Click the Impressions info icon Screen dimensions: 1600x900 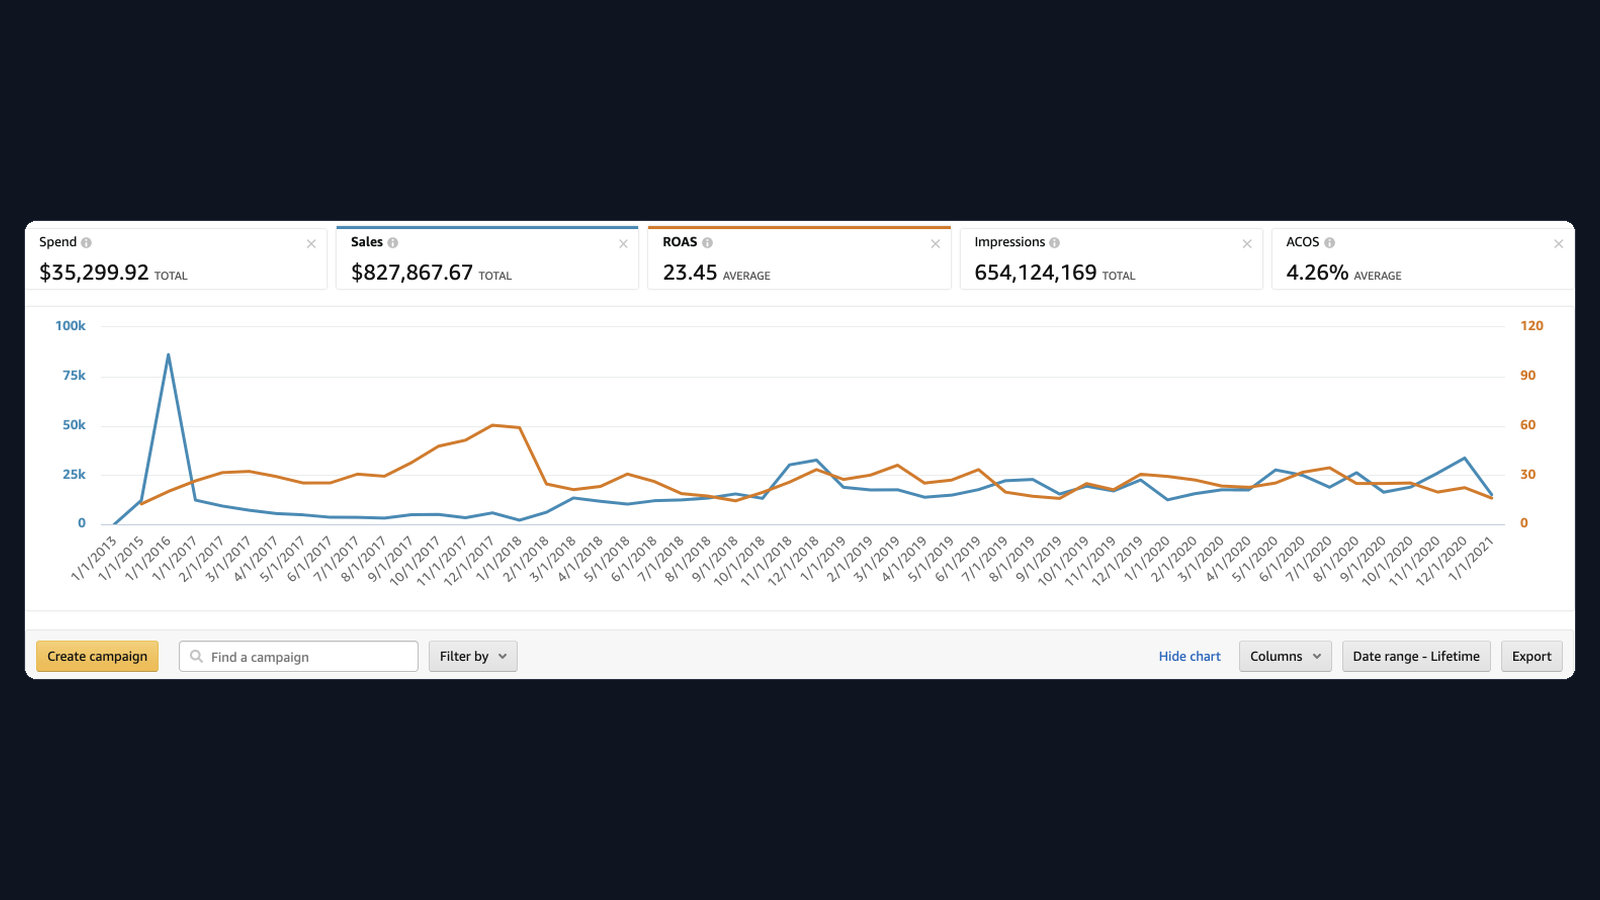pyautogui.click(x=1054, y=243)
